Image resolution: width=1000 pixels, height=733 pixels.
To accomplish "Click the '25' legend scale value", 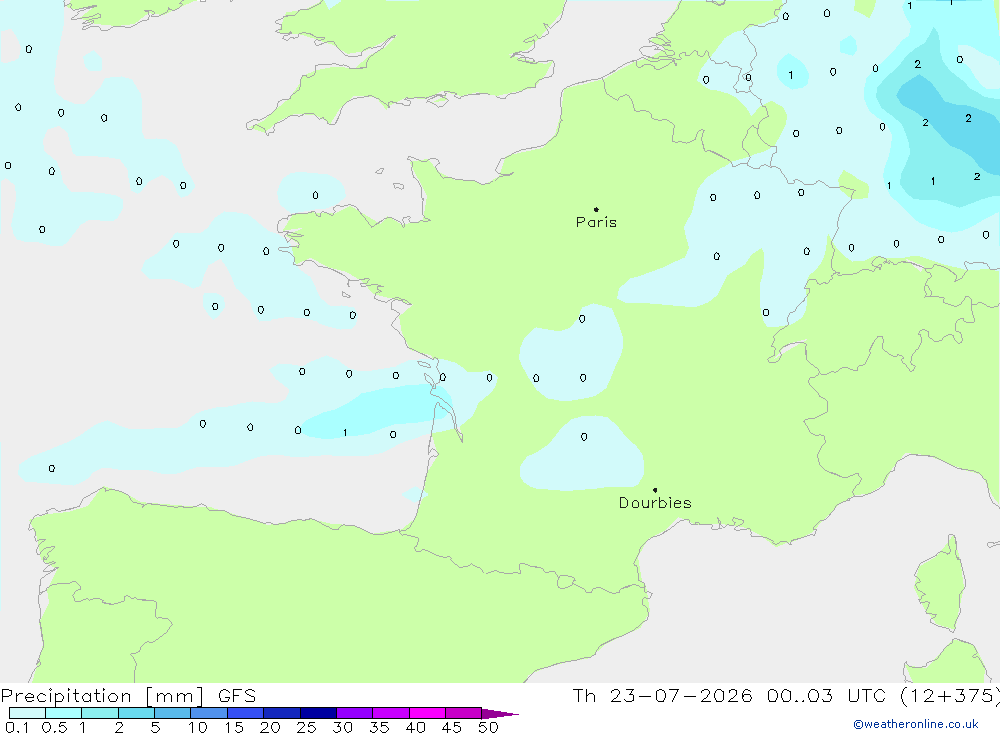I will 307,727.
